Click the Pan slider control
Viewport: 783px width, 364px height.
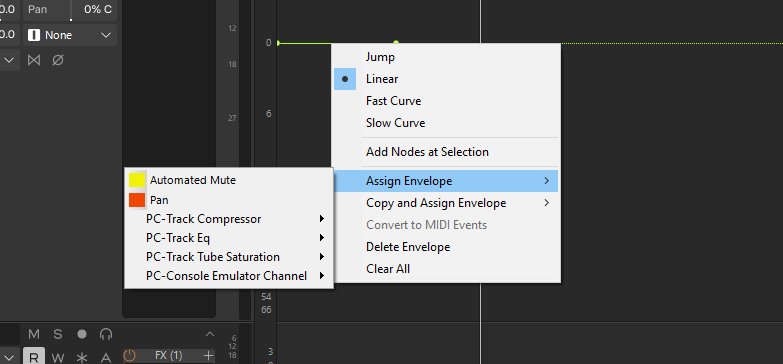pyautogui.click(x=70, y=9)
